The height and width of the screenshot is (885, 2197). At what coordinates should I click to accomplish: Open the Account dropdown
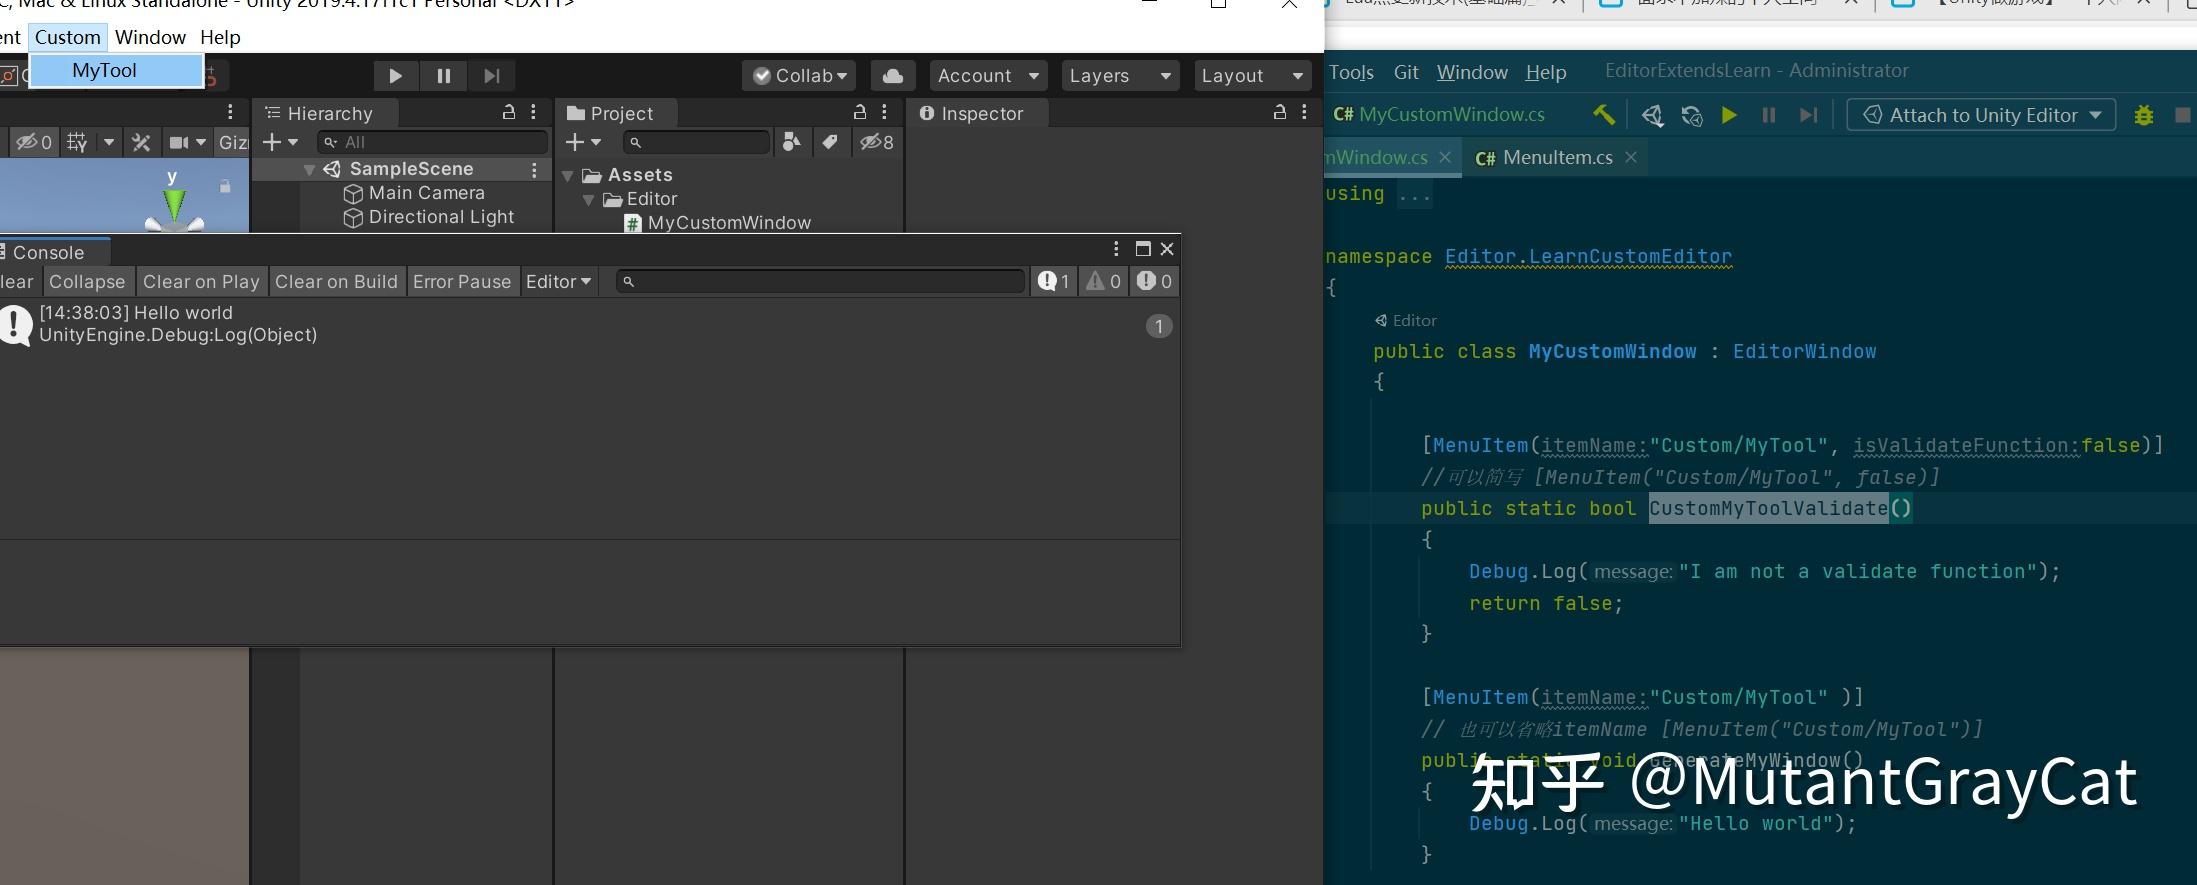coord(988,76)
